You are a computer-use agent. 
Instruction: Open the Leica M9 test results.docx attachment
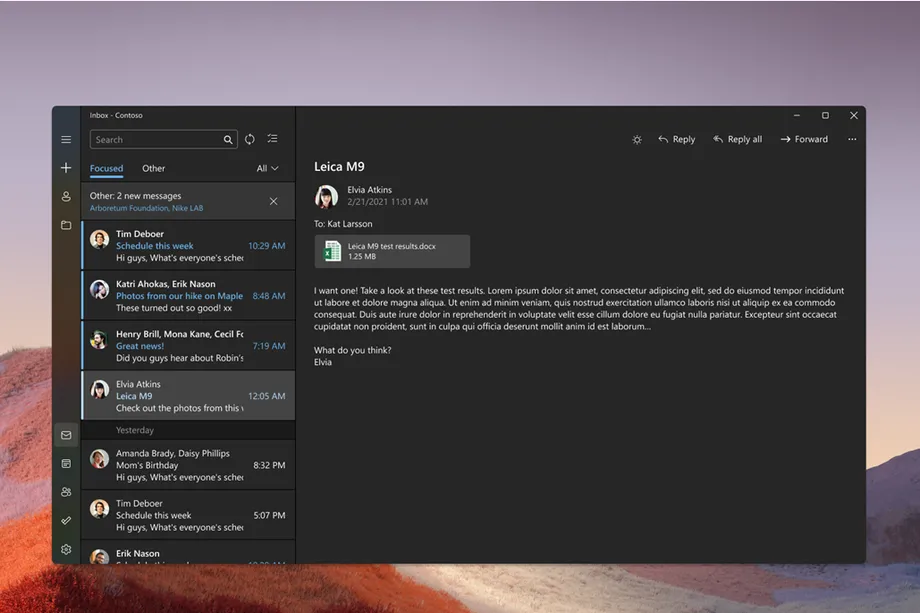pyautogui.click(x=391, y=251)
